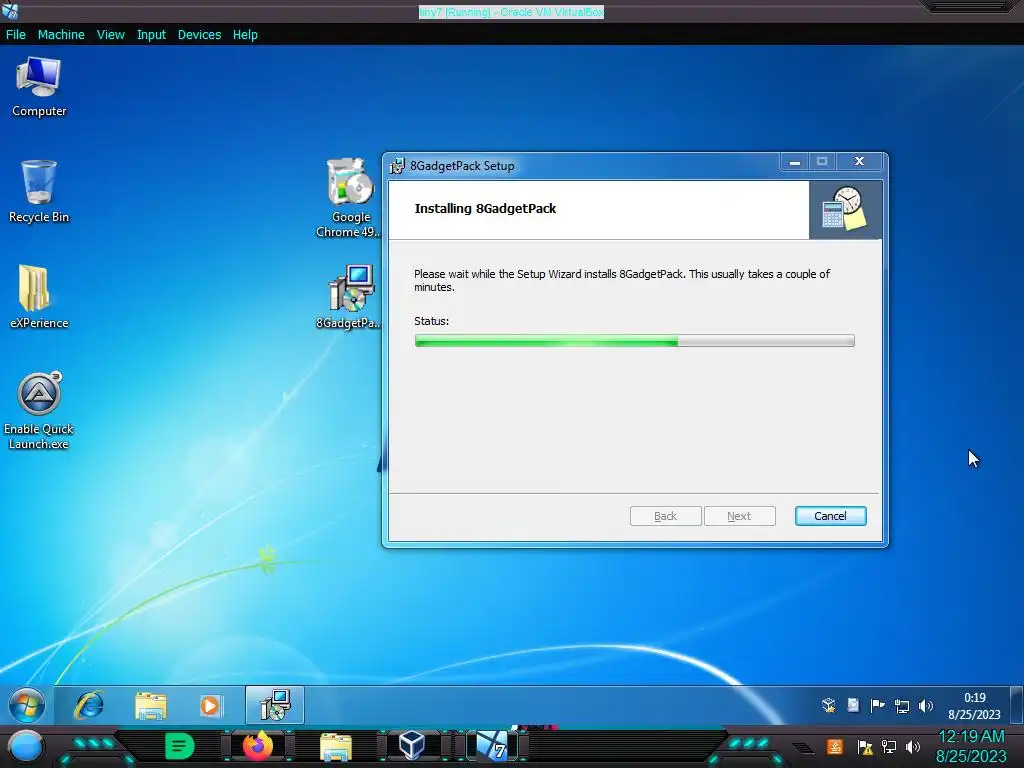Click the guest tray document icon
Image resolution: width=1024 pixels, height=768 pixels.
[x=853, y=705]
